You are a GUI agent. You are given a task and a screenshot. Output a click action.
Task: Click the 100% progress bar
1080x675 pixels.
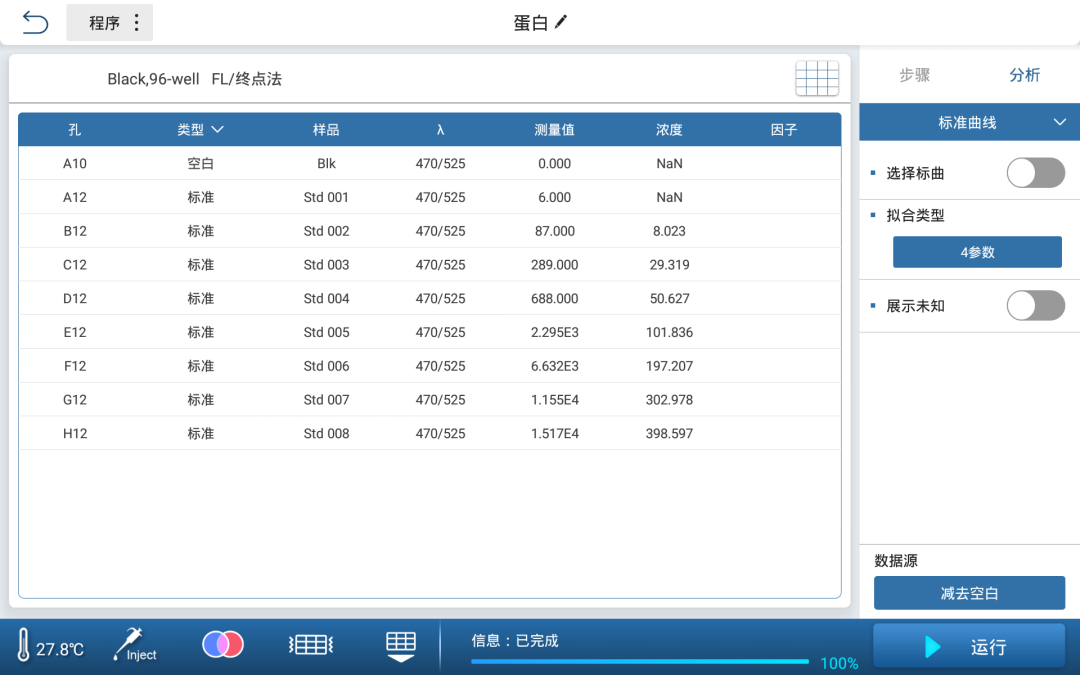click(x=639, y=662)
